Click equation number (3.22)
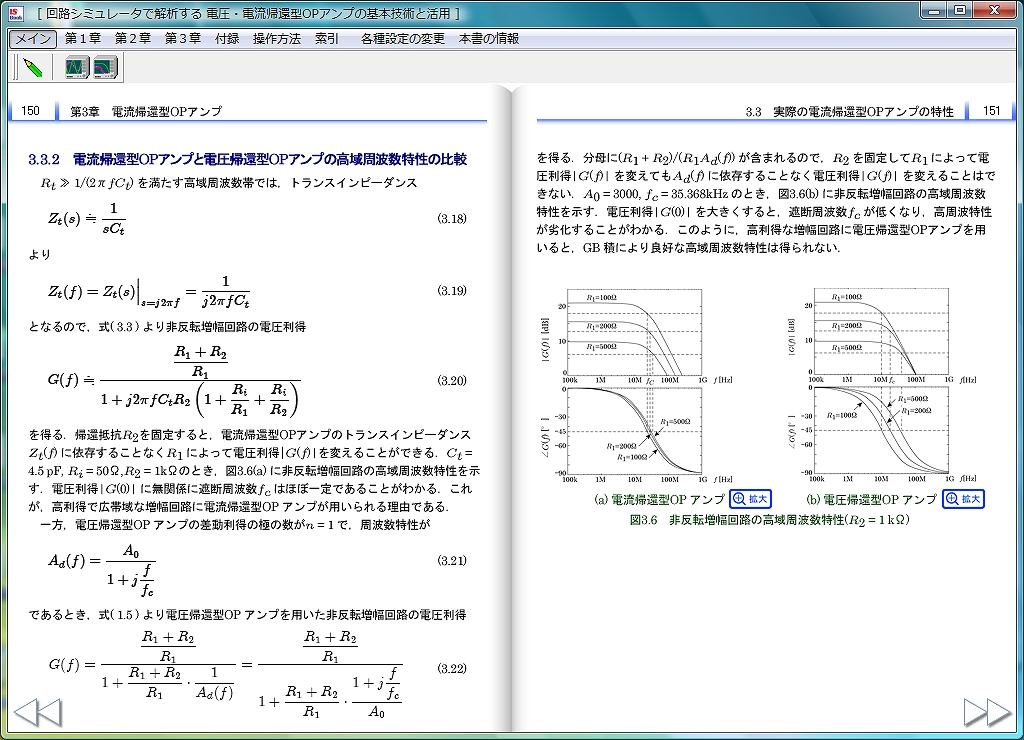Screen dimensions: 1024x740 coord(452,668)
